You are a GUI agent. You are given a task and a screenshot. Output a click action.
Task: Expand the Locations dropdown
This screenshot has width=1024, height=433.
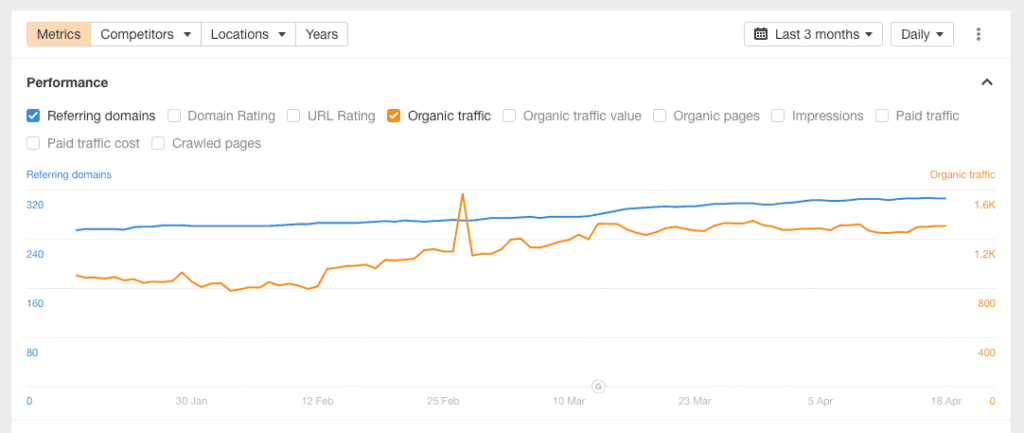click(249, 34)
